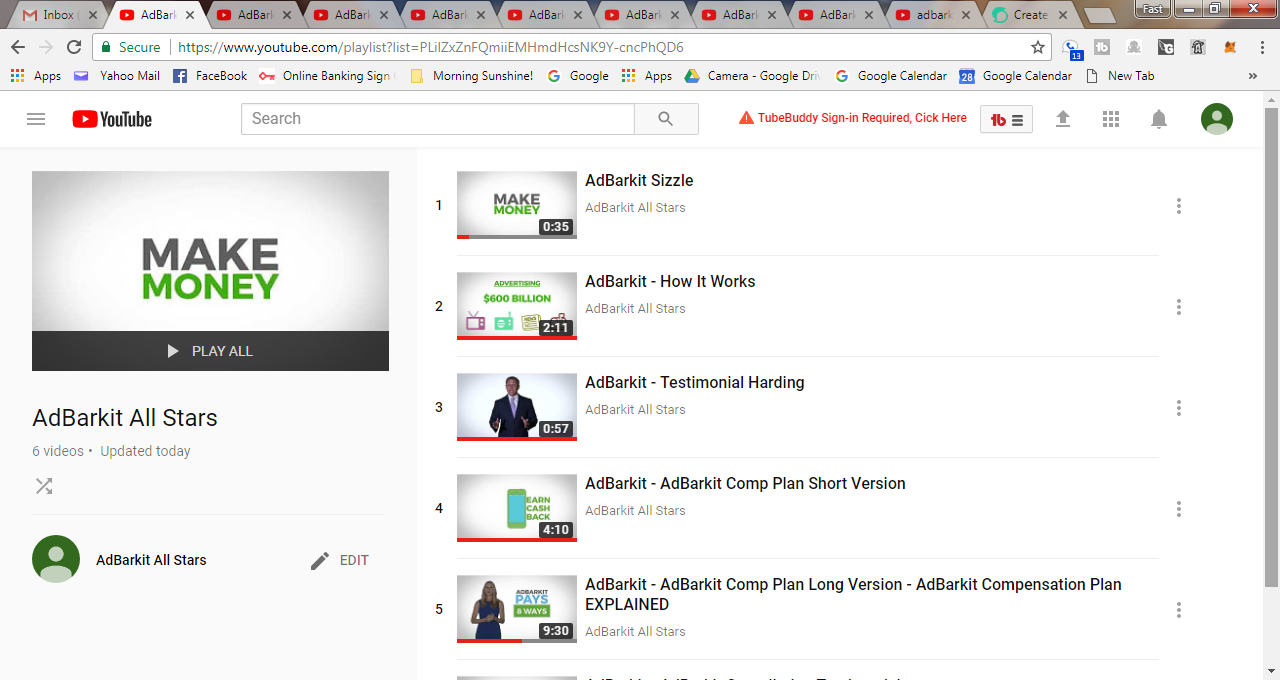
Task: Open AdBarkit - Testimonial Harding title
Action: coord(695,383)
